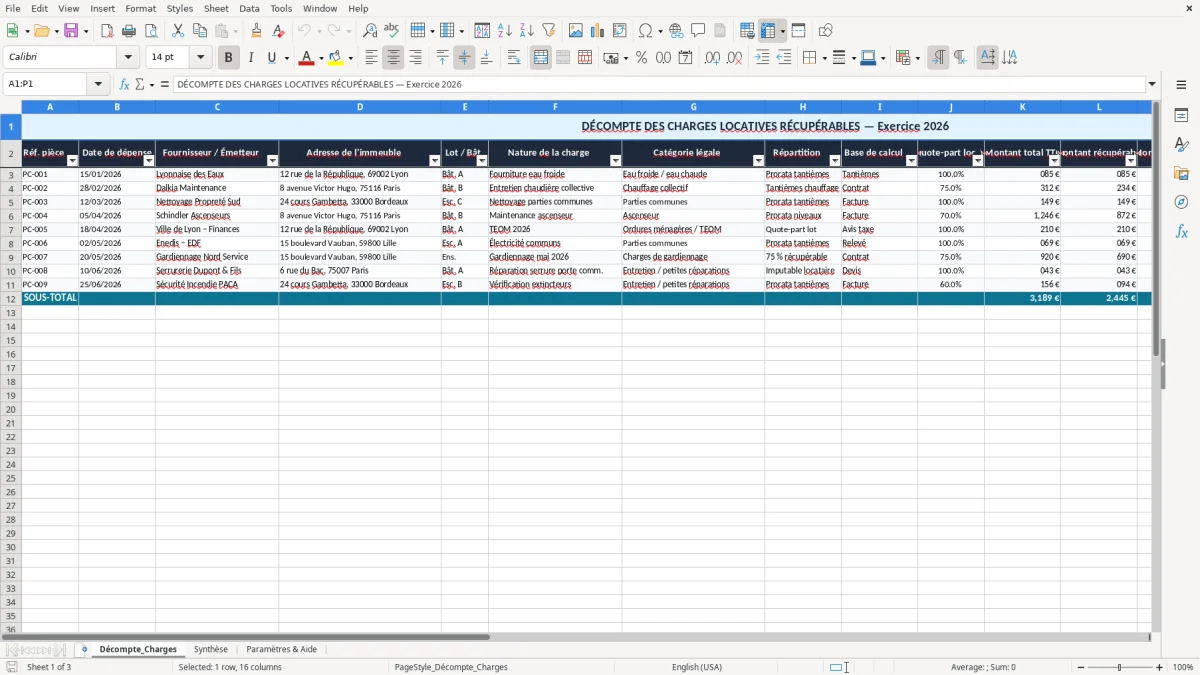
Task: Click the AutoFilter funnel icon
Action: pos(549,31)
